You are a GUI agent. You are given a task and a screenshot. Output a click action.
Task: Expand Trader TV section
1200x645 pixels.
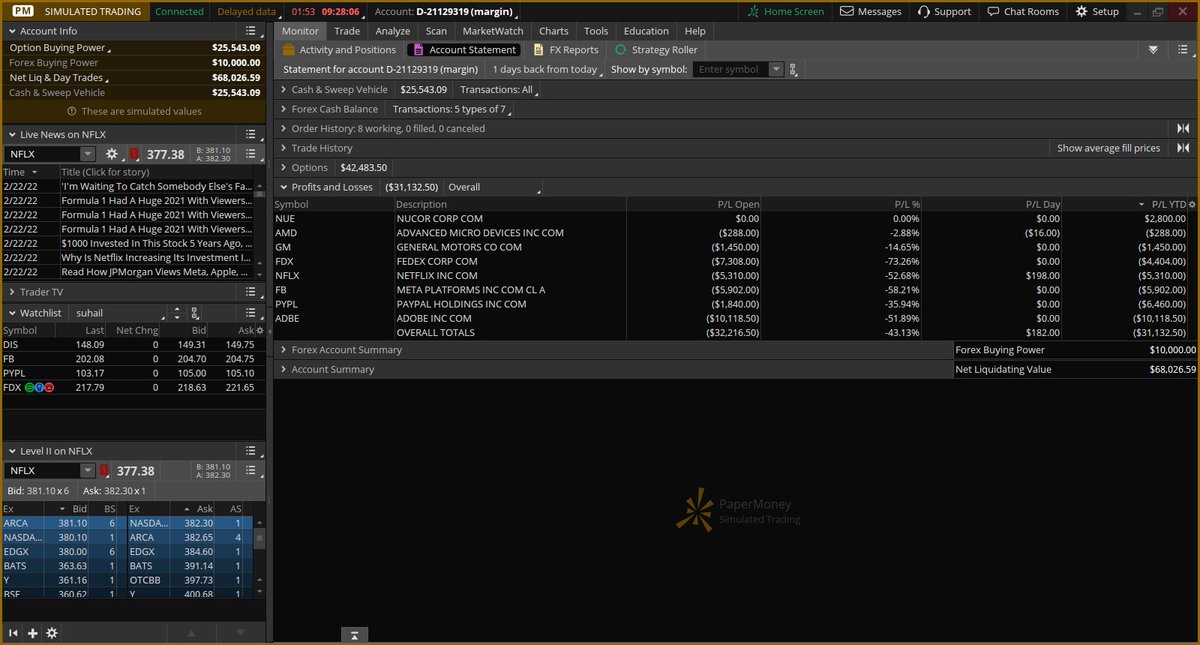coord(13,292)
